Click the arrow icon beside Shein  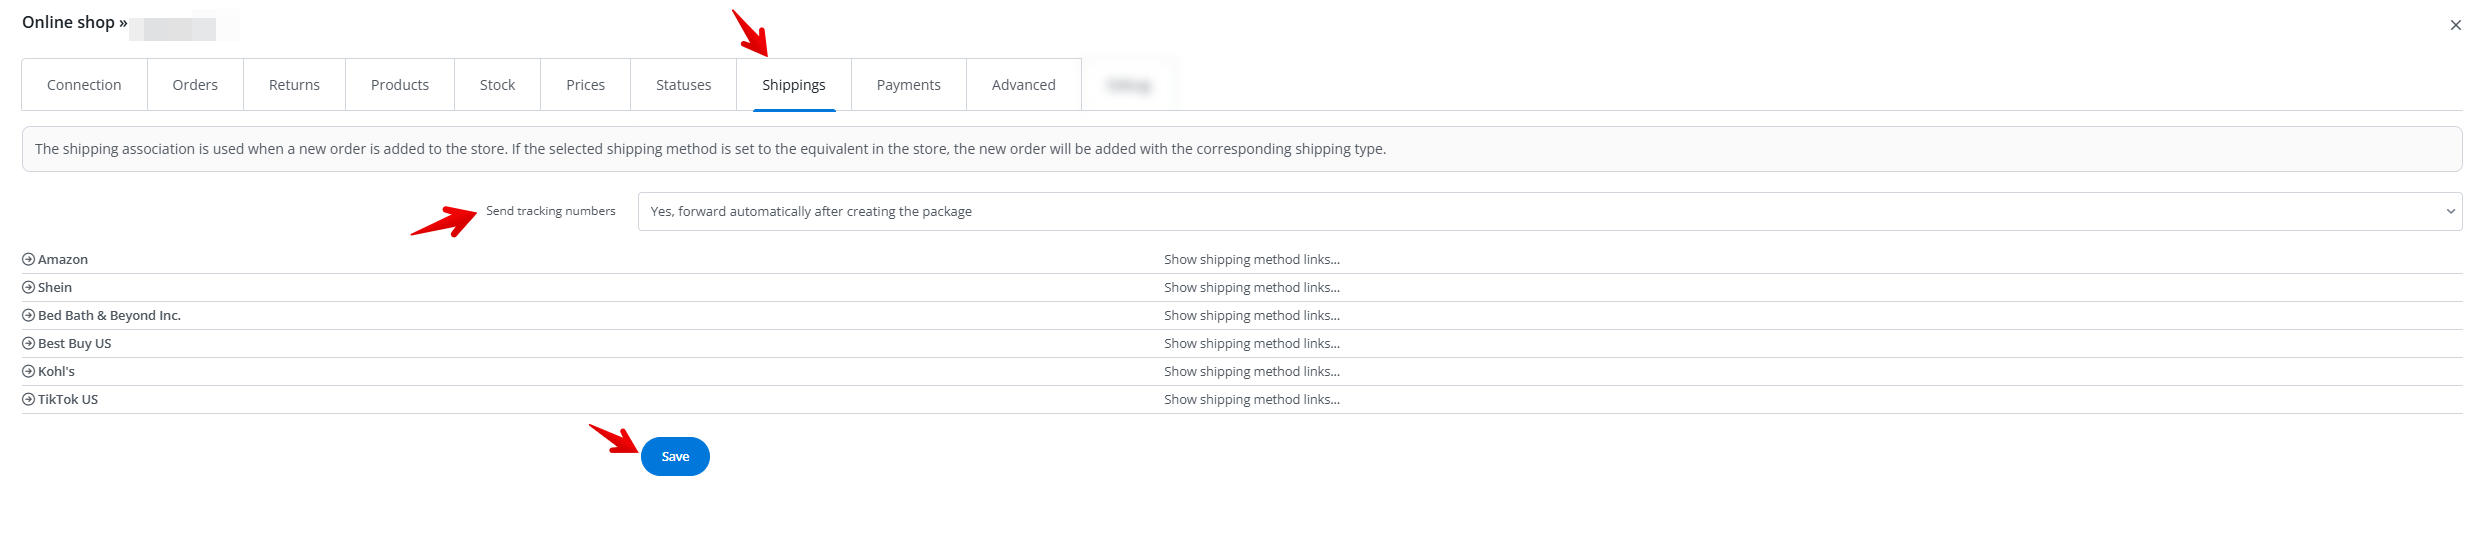pos(28,287)
